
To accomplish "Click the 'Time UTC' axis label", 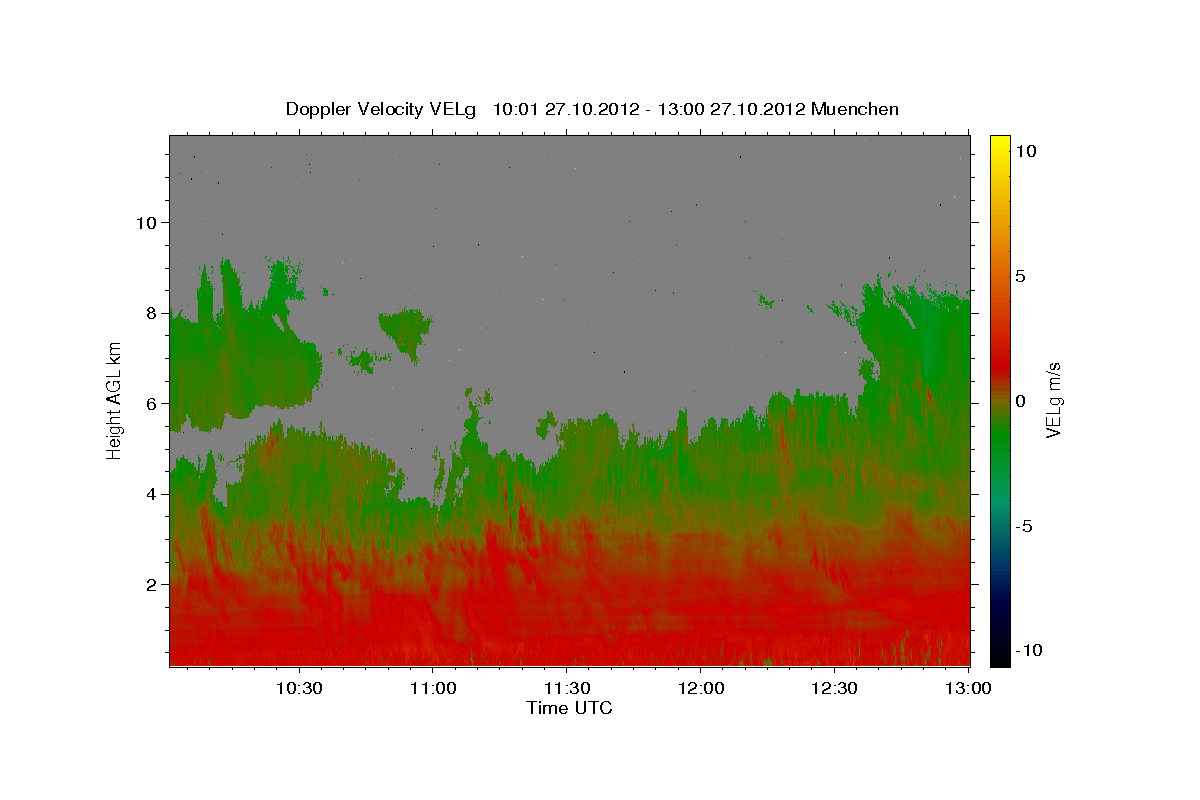I will point(569,708).
